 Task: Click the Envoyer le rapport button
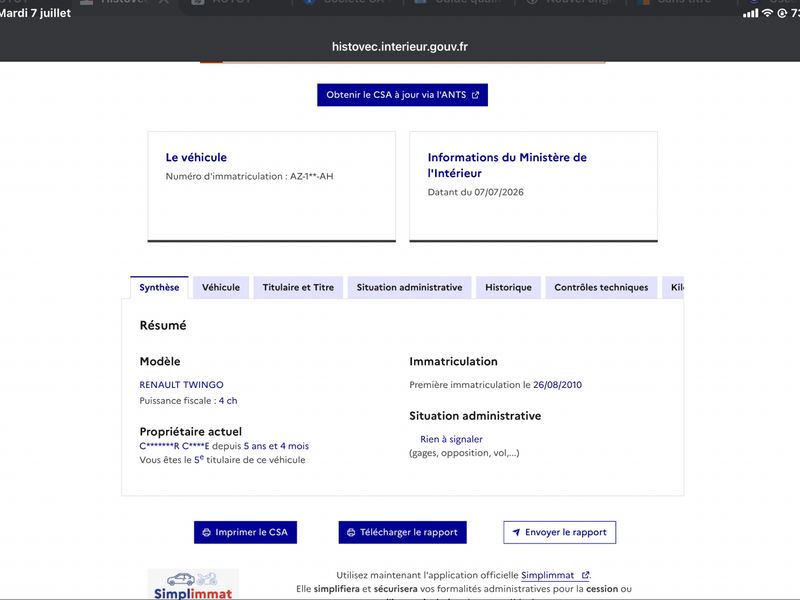coord(560,532)
